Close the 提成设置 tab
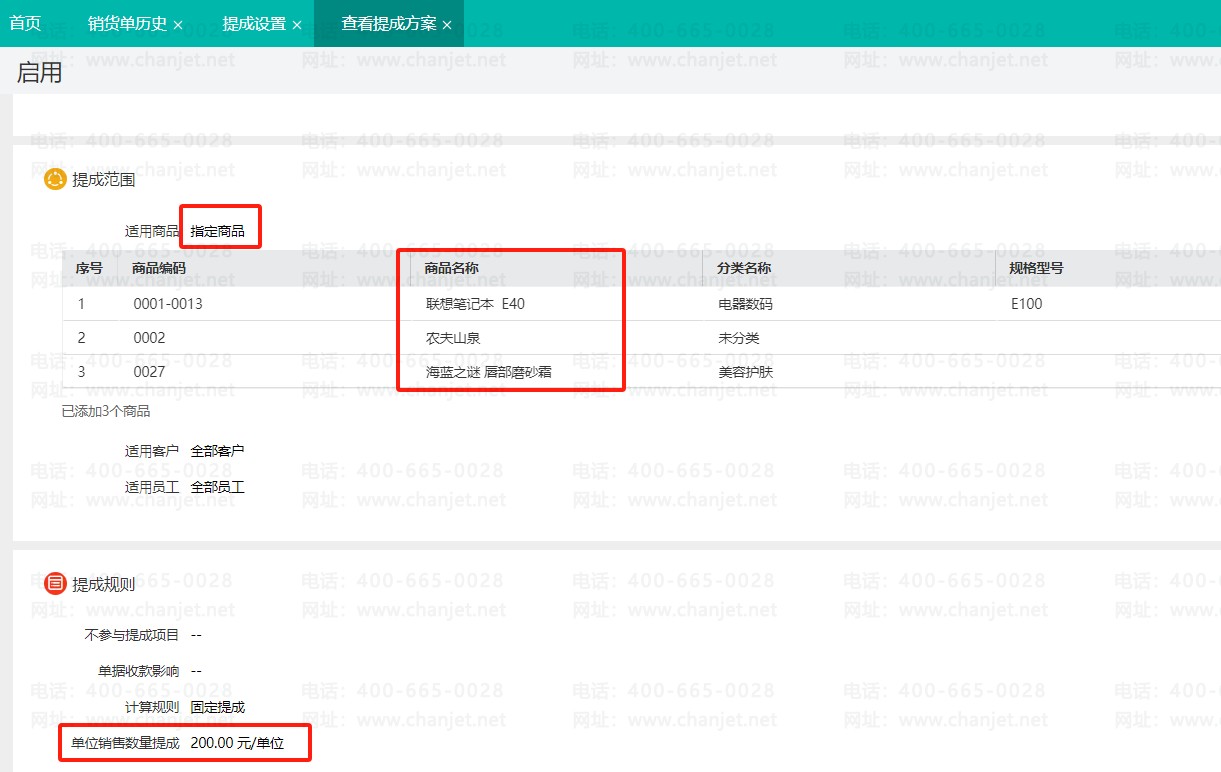 (297, 24)
